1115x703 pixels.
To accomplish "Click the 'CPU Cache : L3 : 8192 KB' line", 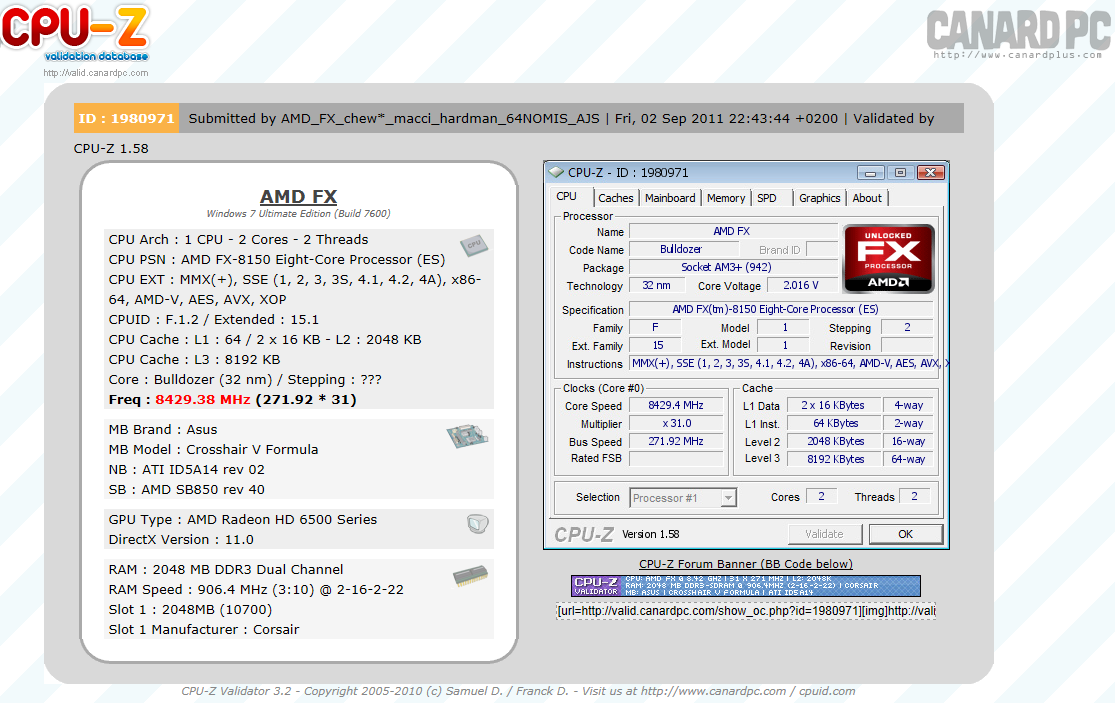I will click(x=194, y=360).
